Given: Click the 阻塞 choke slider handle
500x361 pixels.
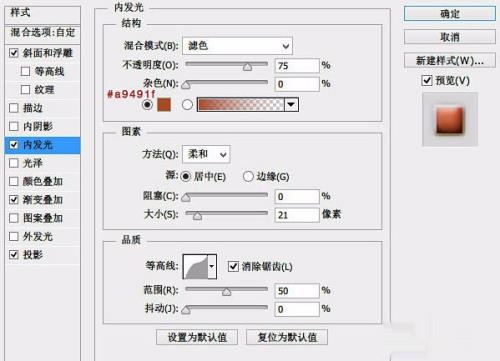Looking at the screenshot, I should (186, 198).
